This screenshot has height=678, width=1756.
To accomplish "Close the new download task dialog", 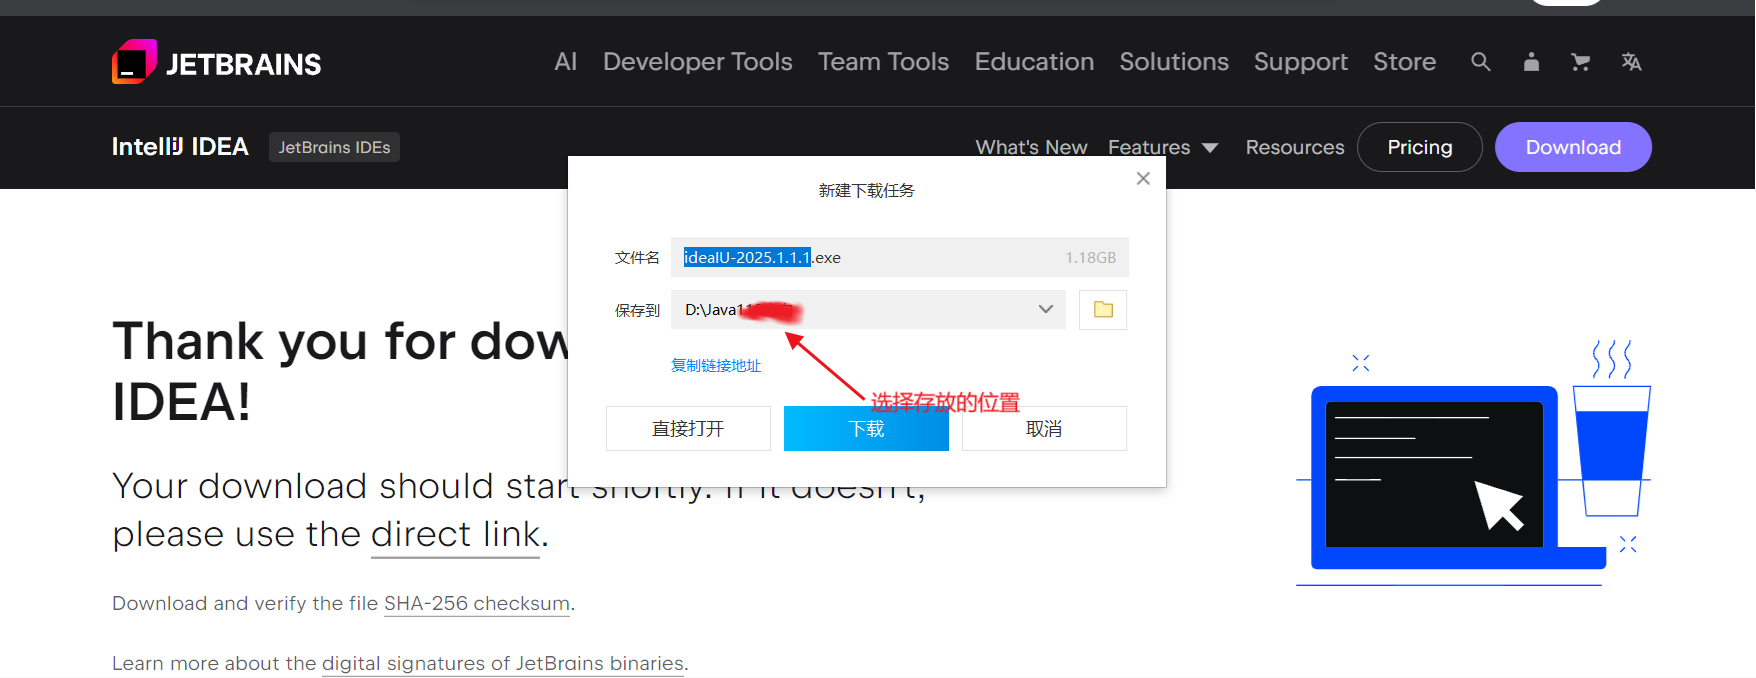I will click(1143, 178).
